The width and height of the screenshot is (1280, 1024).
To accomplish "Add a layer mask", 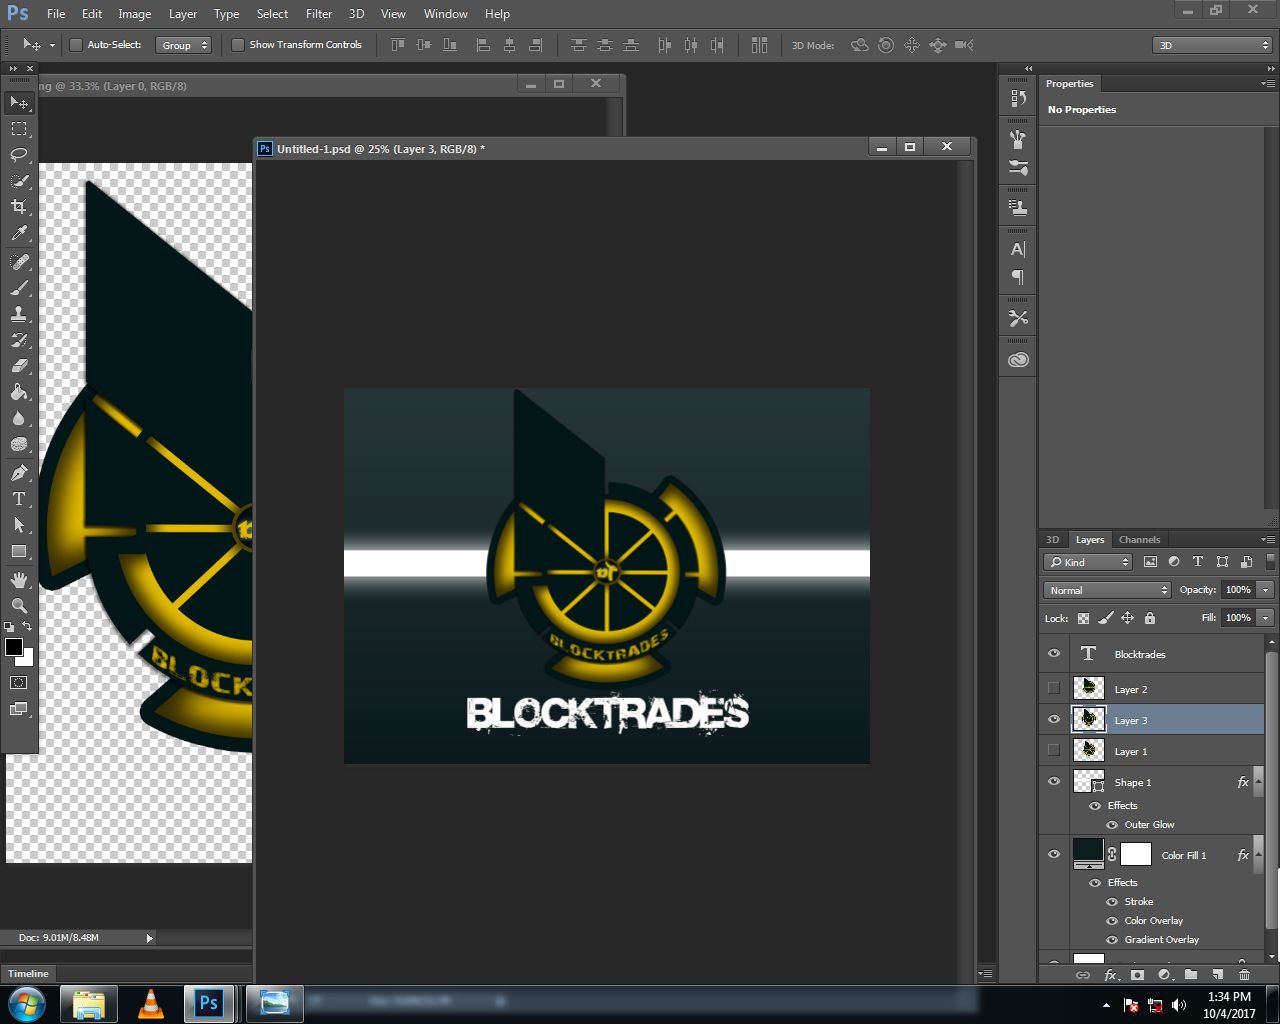I will [1137, 975].
